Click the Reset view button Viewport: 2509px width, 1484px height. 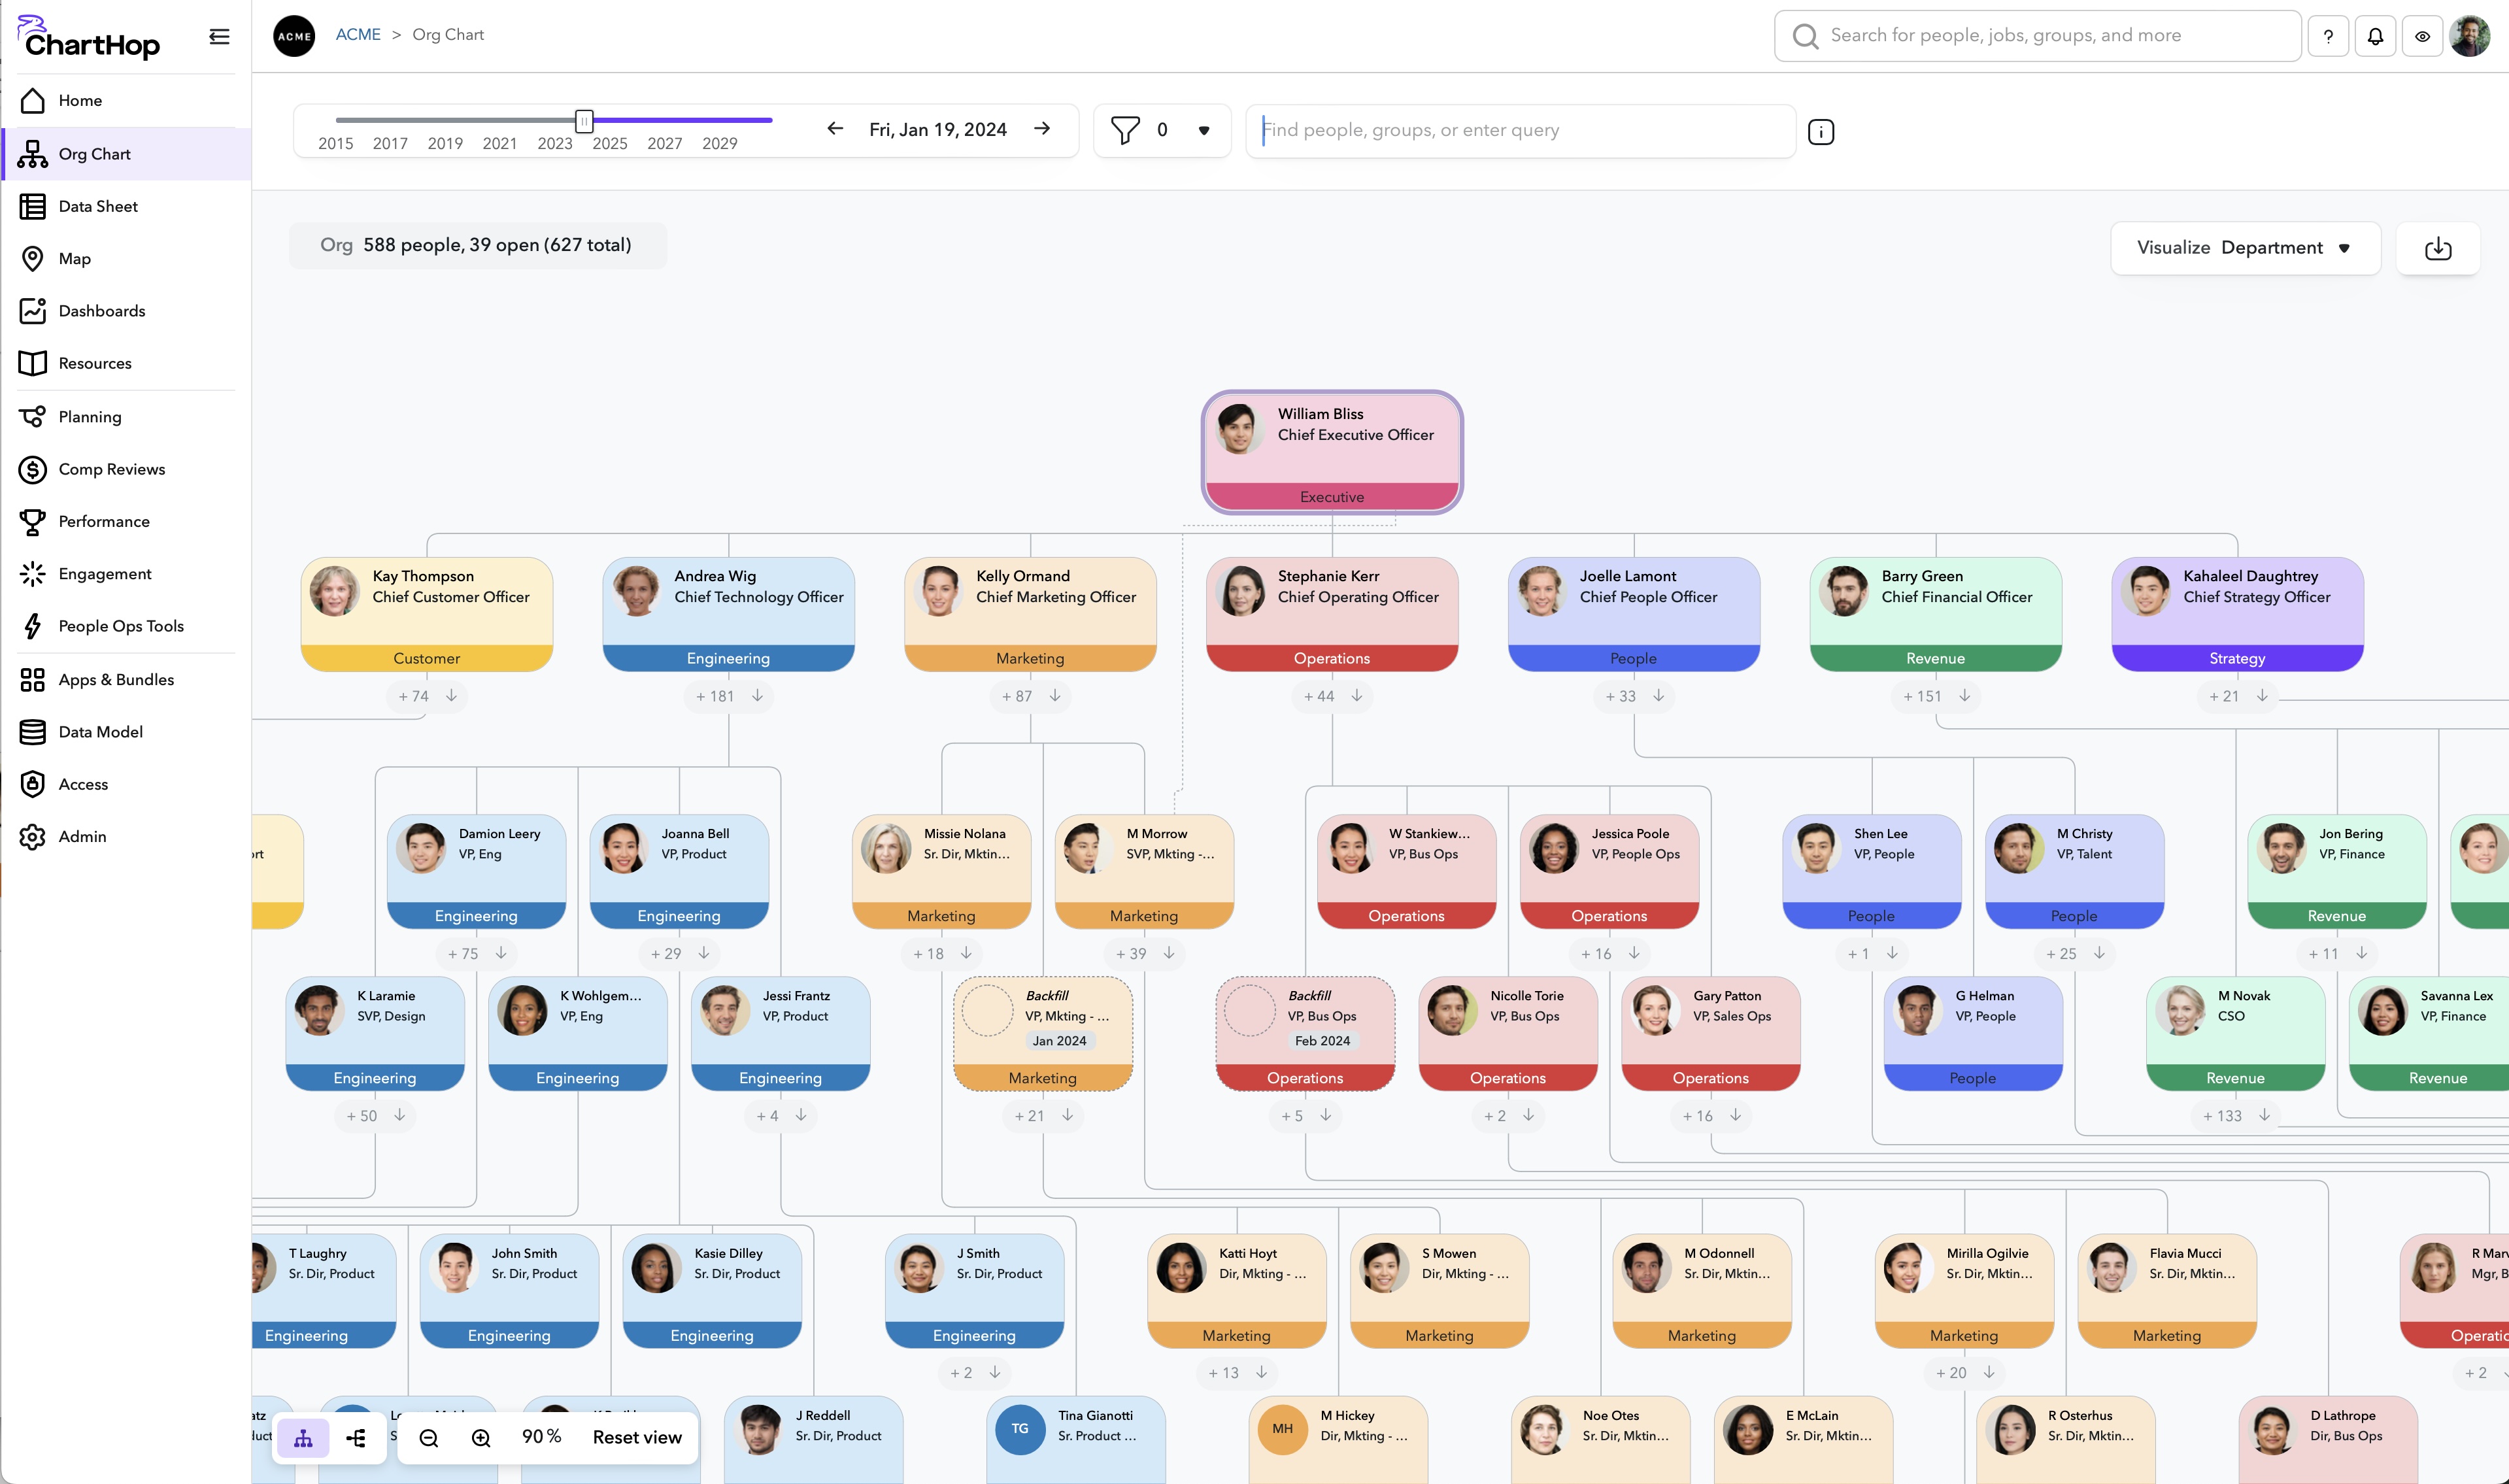pos(636,1437)
